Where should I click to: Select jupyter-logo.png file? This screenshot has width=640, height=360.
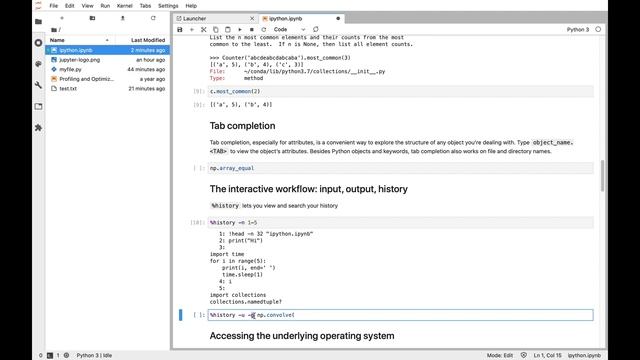[x=107, y=60]
